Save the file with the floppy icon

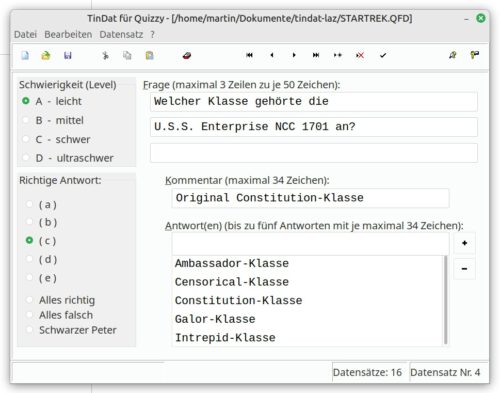coord(68,55)
